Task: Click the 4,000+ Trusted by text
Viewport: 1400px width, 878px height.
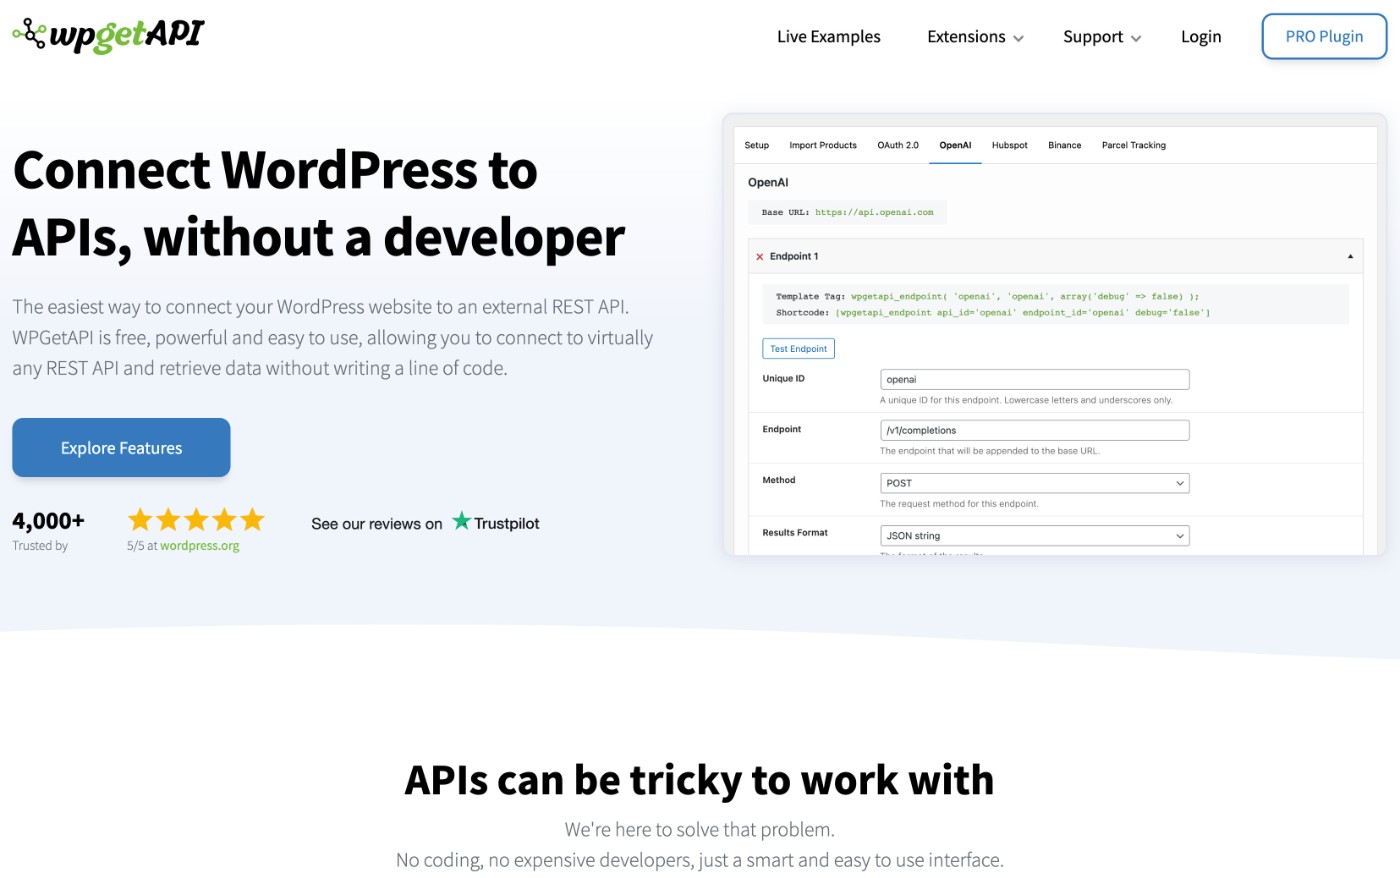Action: click(48, 531)
